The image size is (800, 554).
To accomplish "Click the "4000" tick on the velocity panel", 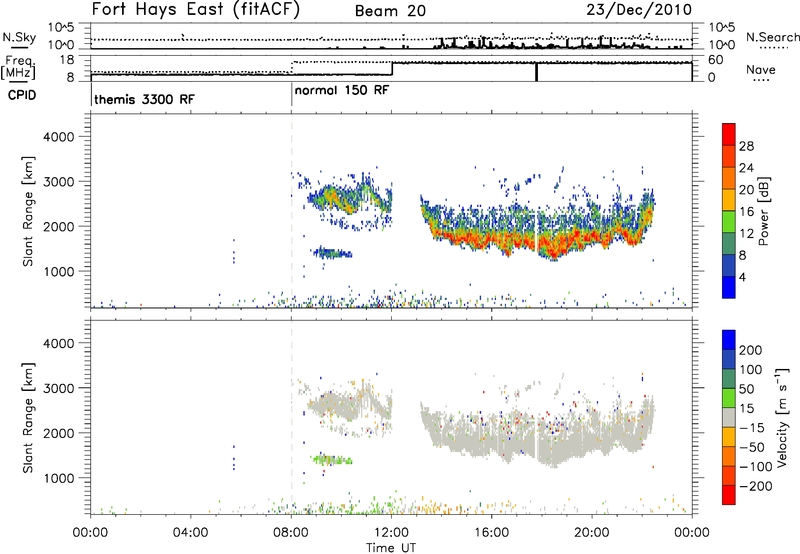I will coord(59,343).
